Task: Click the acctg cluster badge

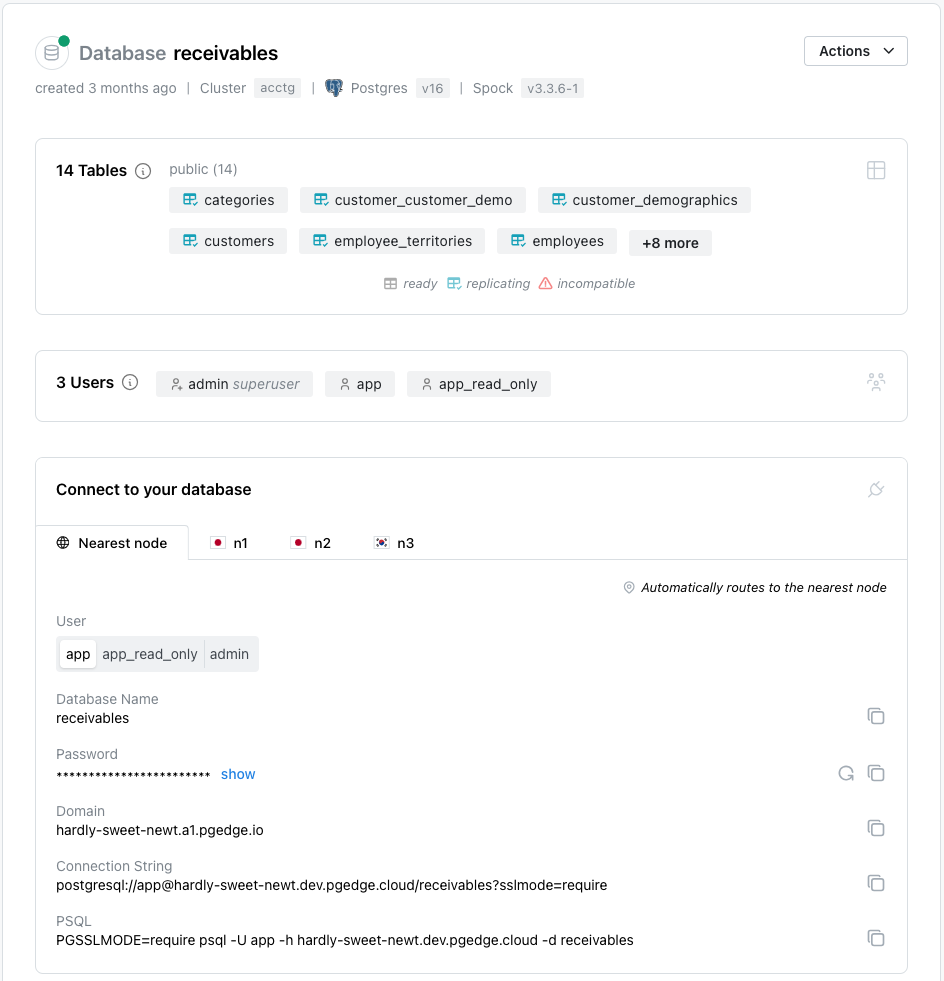Action: (x=278, y=88)
